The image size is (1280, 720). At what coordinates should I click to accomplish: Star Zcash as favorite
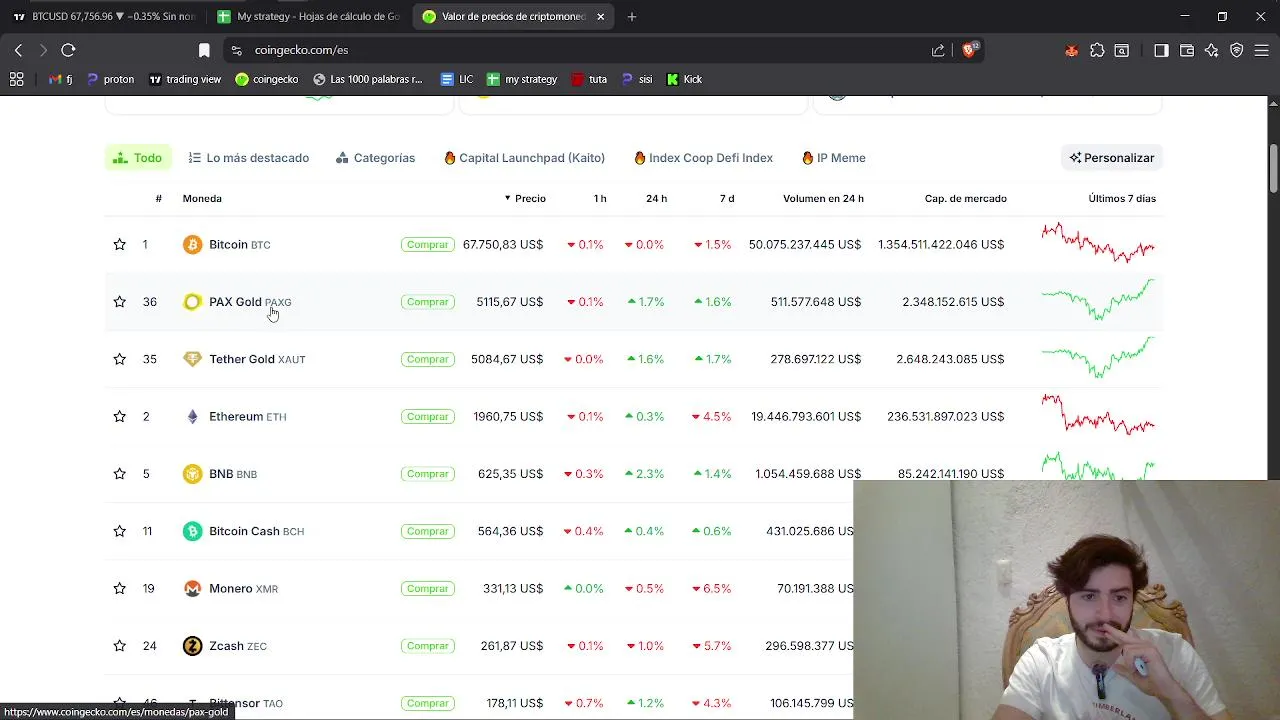119,646
